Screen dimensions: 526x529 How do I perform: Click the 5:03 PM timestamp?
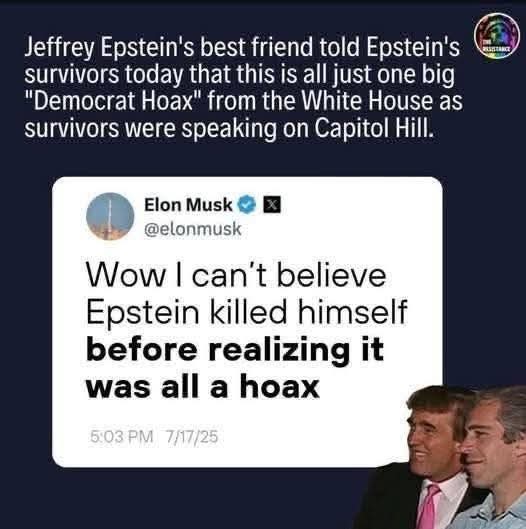pyautogui.click(x=121, y=437)
